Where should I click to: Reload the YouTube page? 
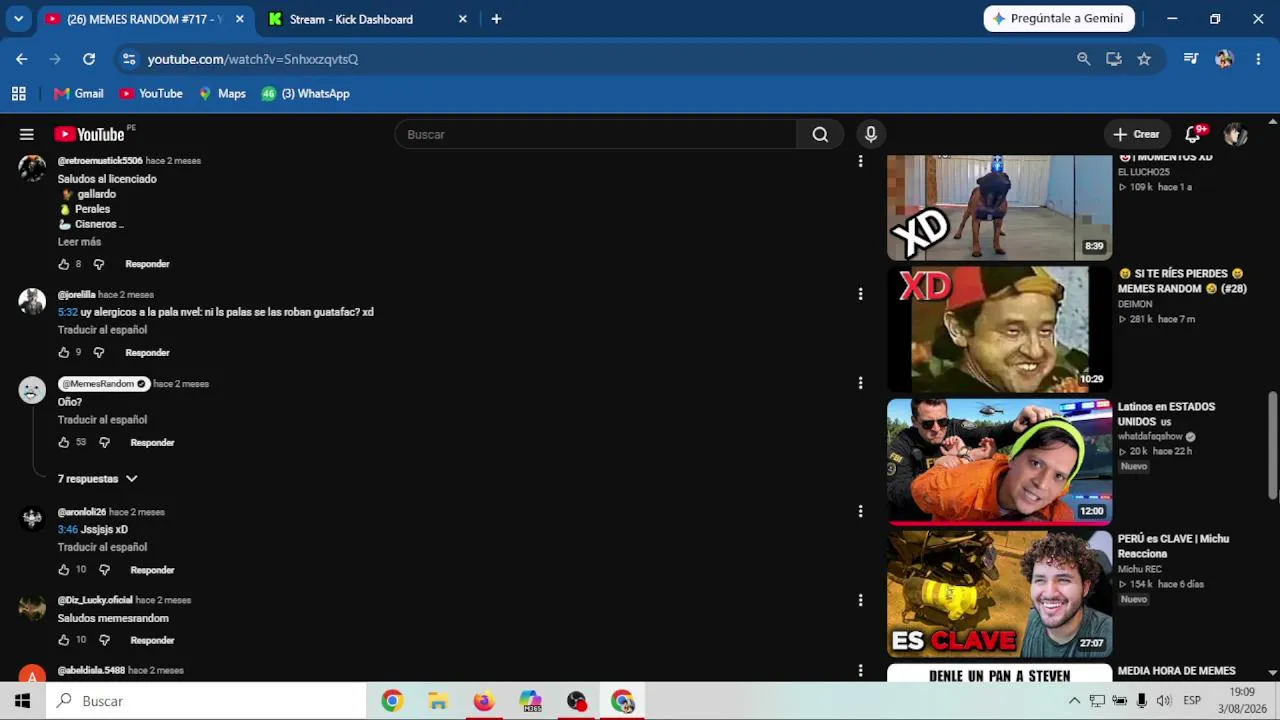[89, 59]
